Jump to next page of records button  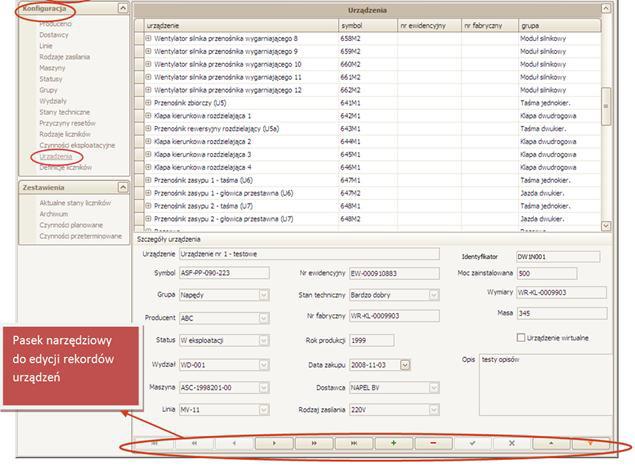[313, 443]
